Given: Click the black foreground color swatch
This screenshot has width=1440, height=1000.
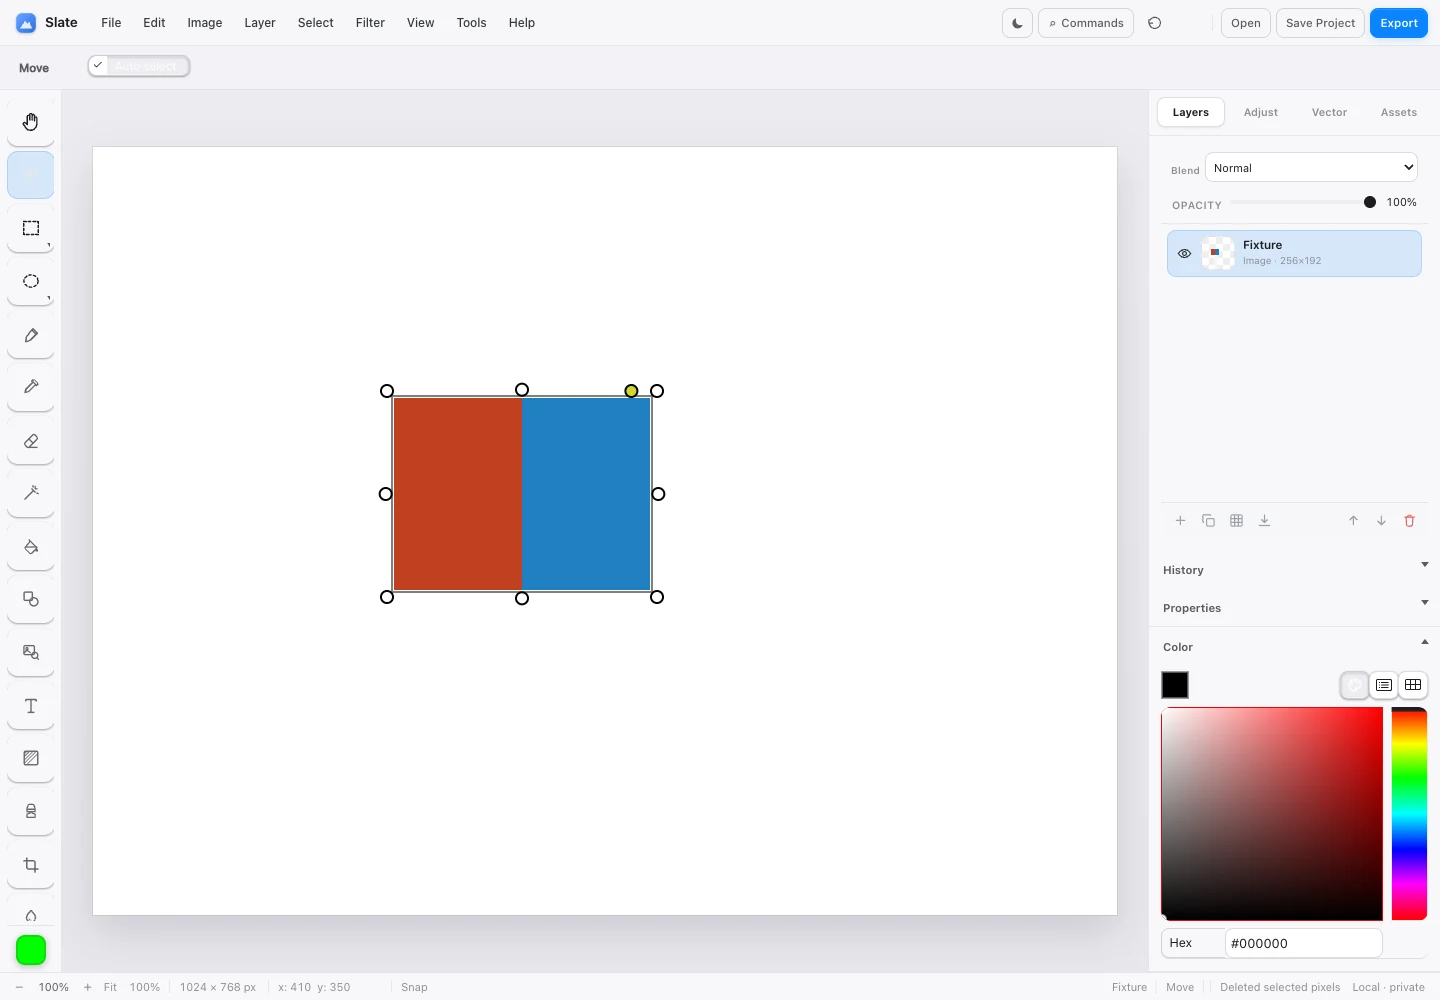Looking at the screenshot, I should click(x=1175, y=685).
